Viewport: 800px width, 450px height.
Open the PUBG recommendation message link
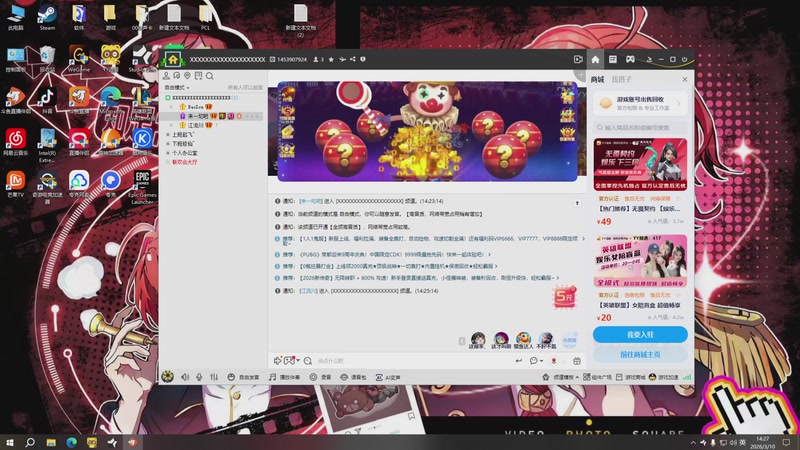coord(391,254)
